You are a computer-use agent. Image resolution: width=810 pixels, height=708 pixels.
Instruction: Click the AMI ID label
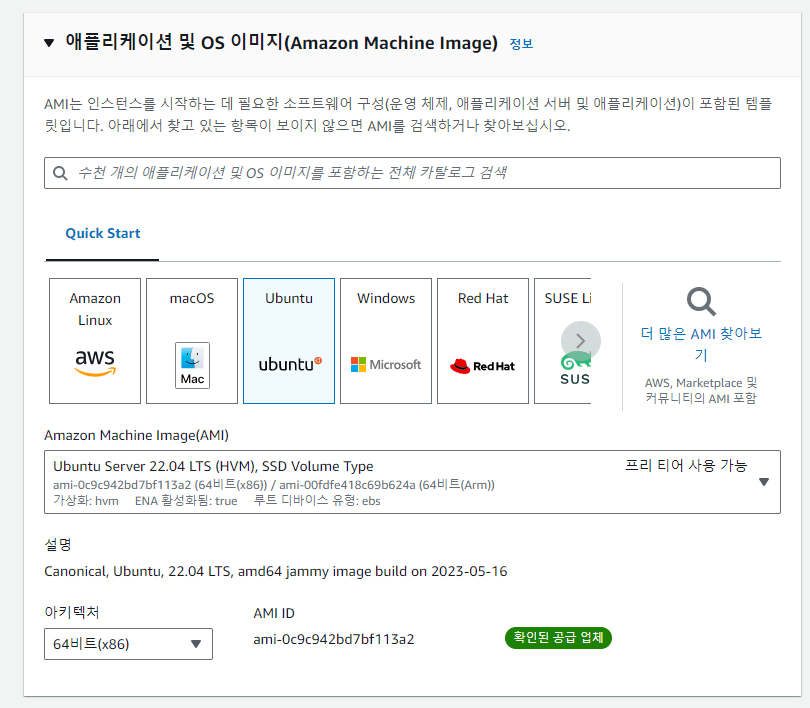tap(274, 613)
